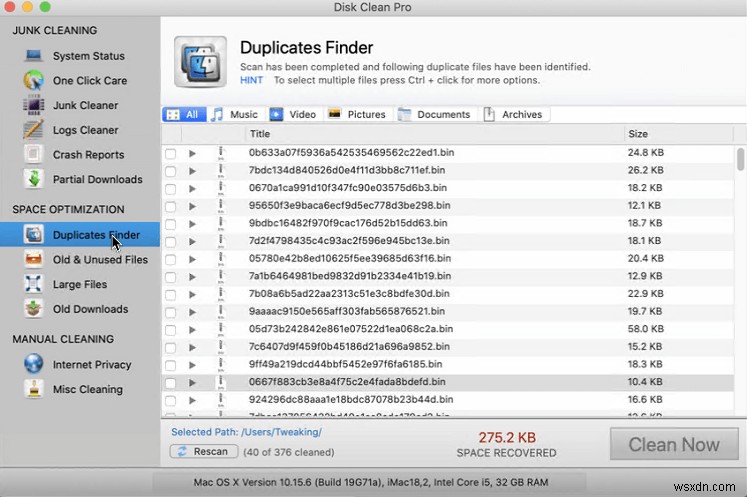Click the Pictures tab icon
Screen dimensions: 747x497
tap(334, 114)
